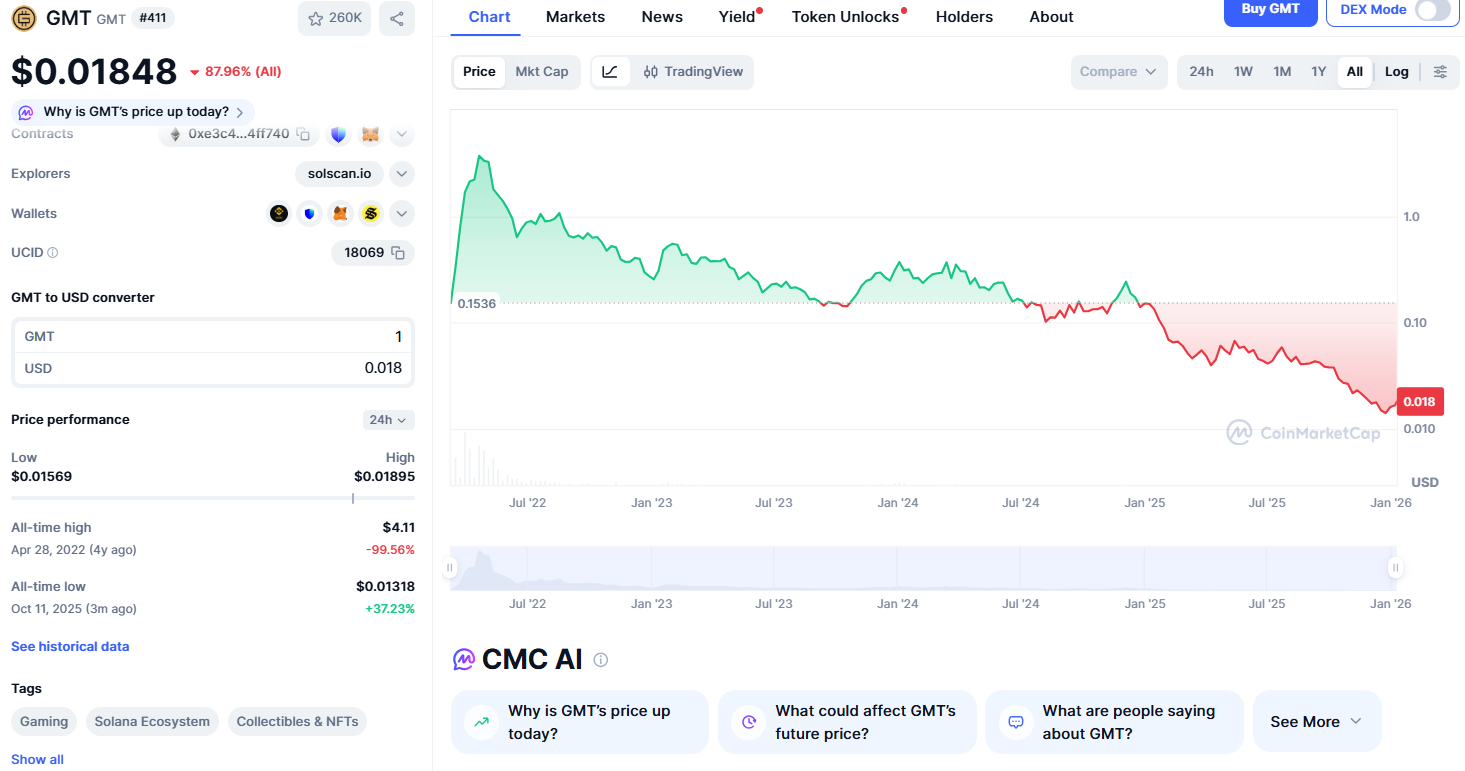Open See historical data link
Screen dimensions: 1465x771
(70, 647)
